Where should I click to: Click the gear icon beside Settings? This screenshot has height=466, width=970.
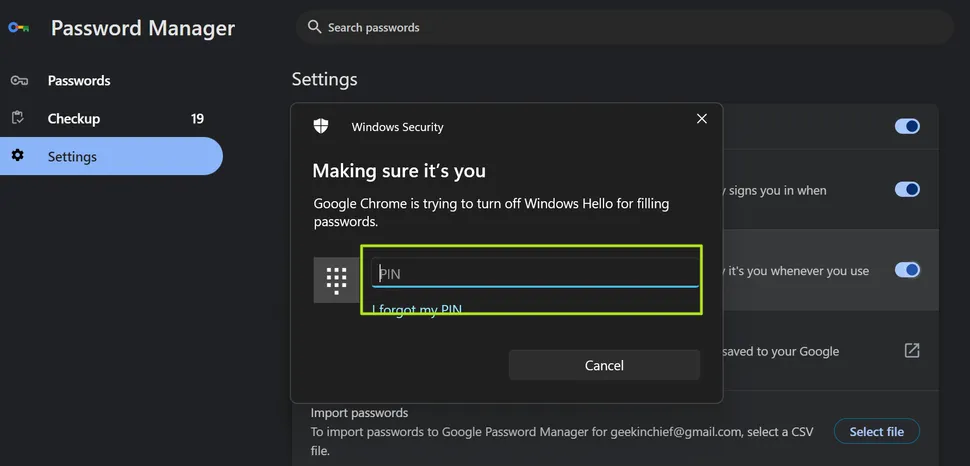click(18, 156)
